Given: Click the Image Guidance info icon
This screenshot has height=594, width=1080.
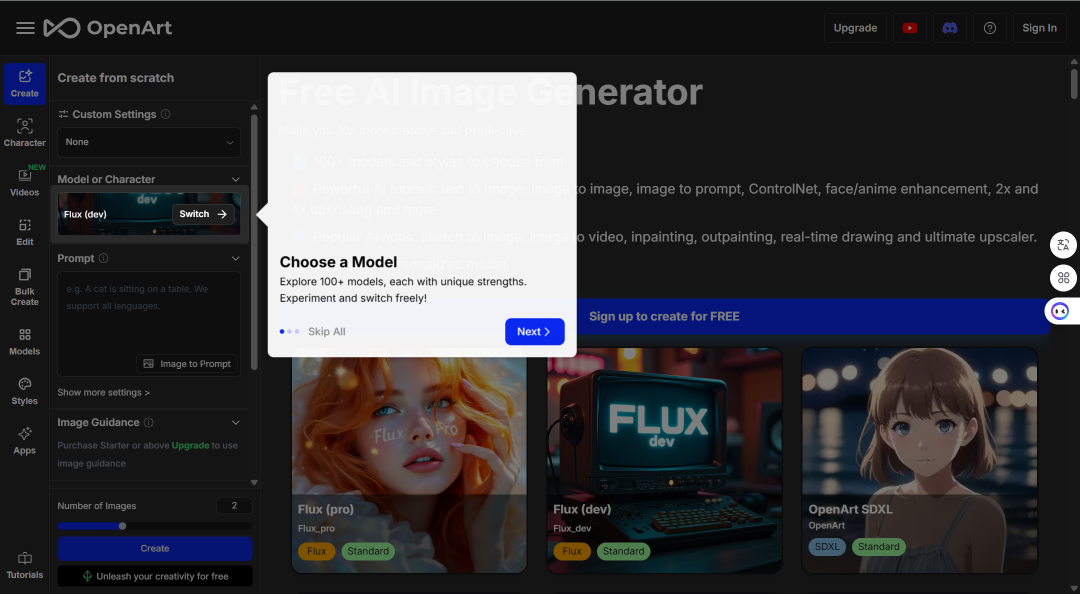Looking at the screenshot, I should pos(149,422).
